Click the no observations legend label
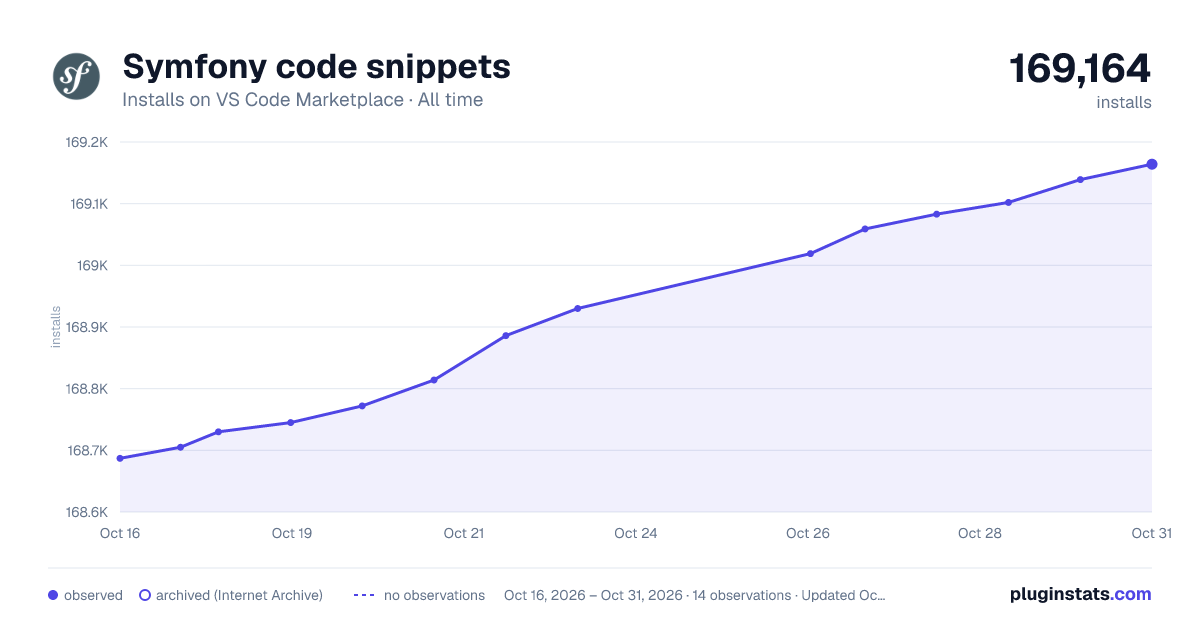Image resolution: width=1200 pixels, height=630 pixels. coord(434,595)
